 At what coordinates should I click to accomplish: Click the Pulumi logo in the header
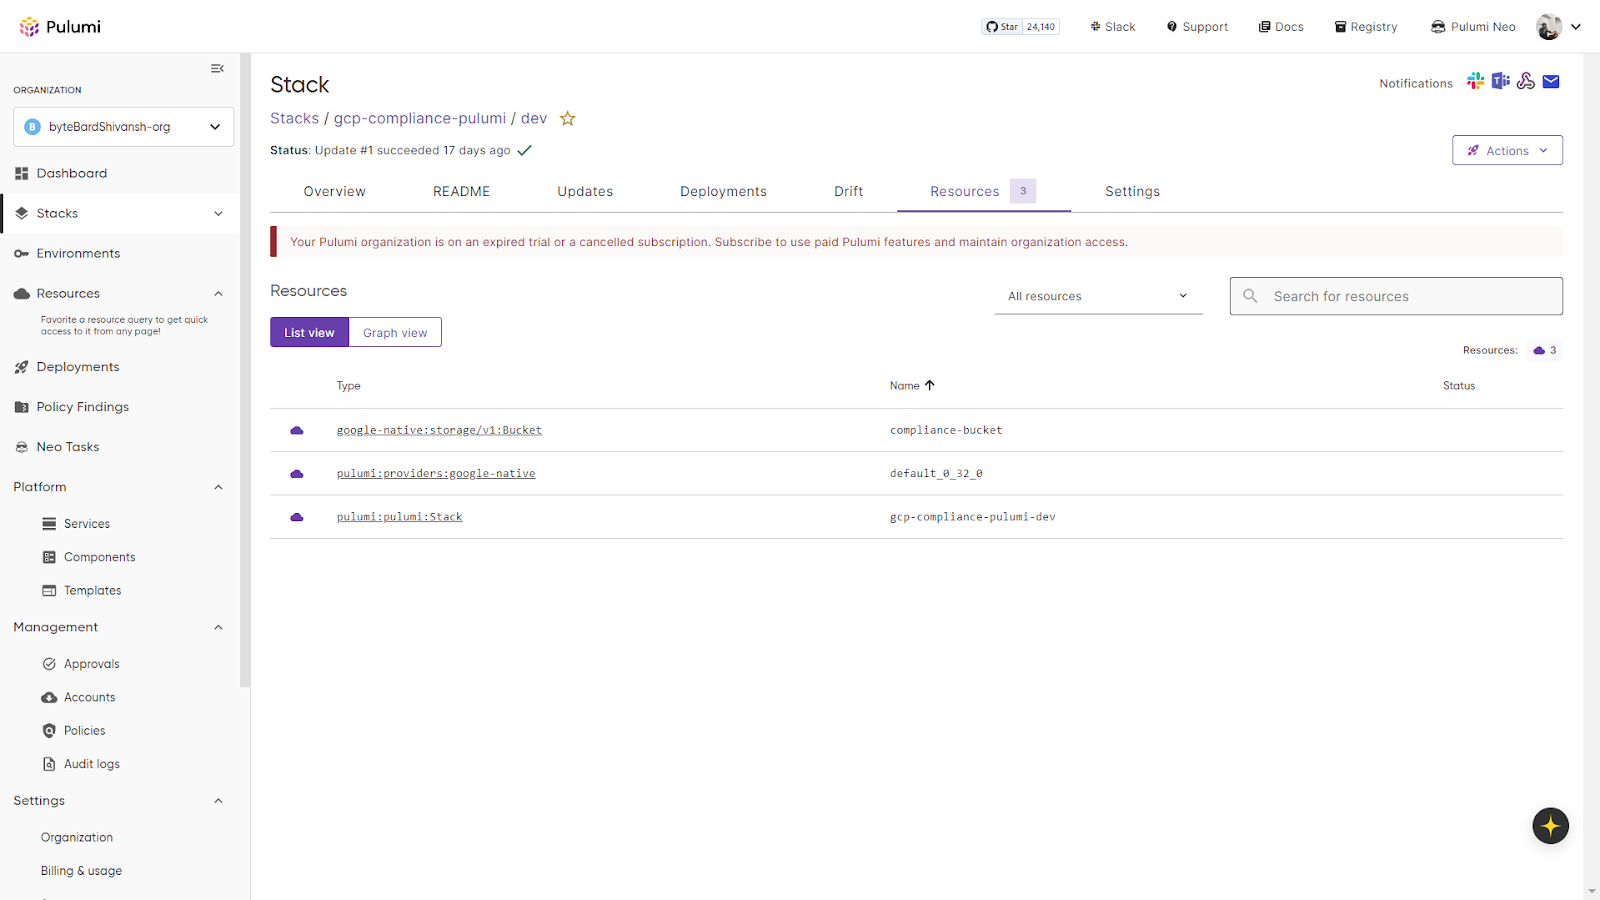(x=60, y=27)
